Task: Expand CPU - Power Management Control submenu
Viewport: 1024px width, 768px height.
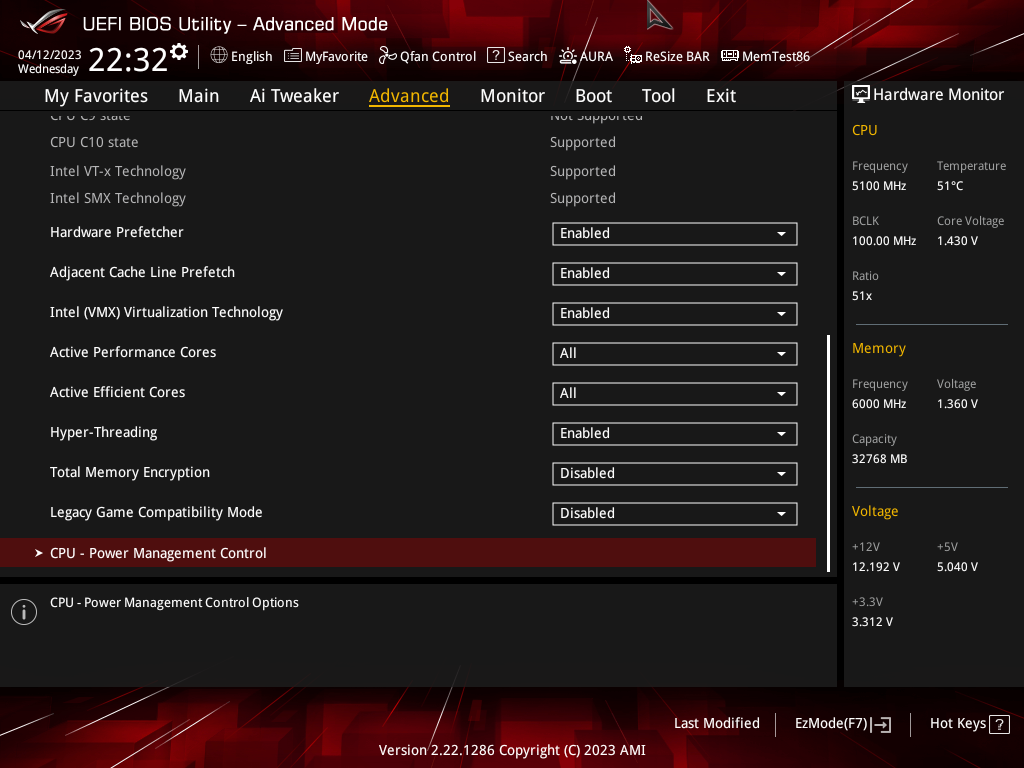Action: click(408, 553)
